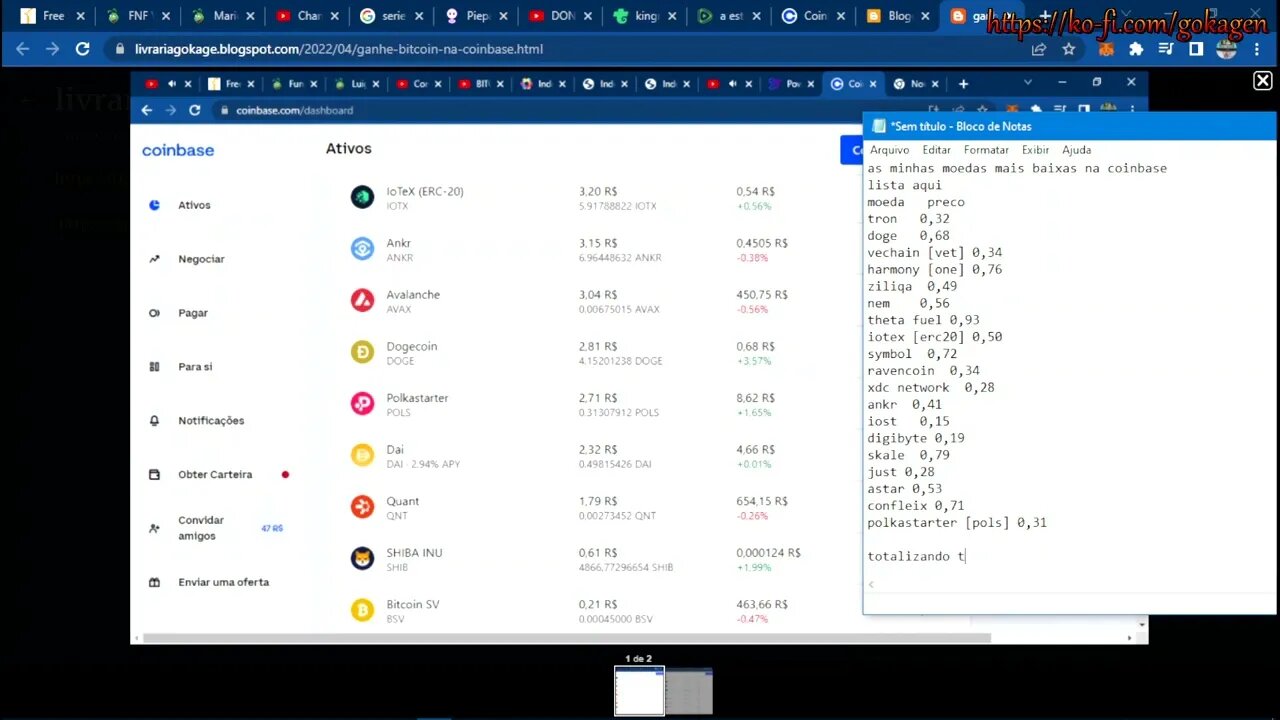
Task: Open the outer browser extensions puzzle icon
Action: pos(1136,49)
